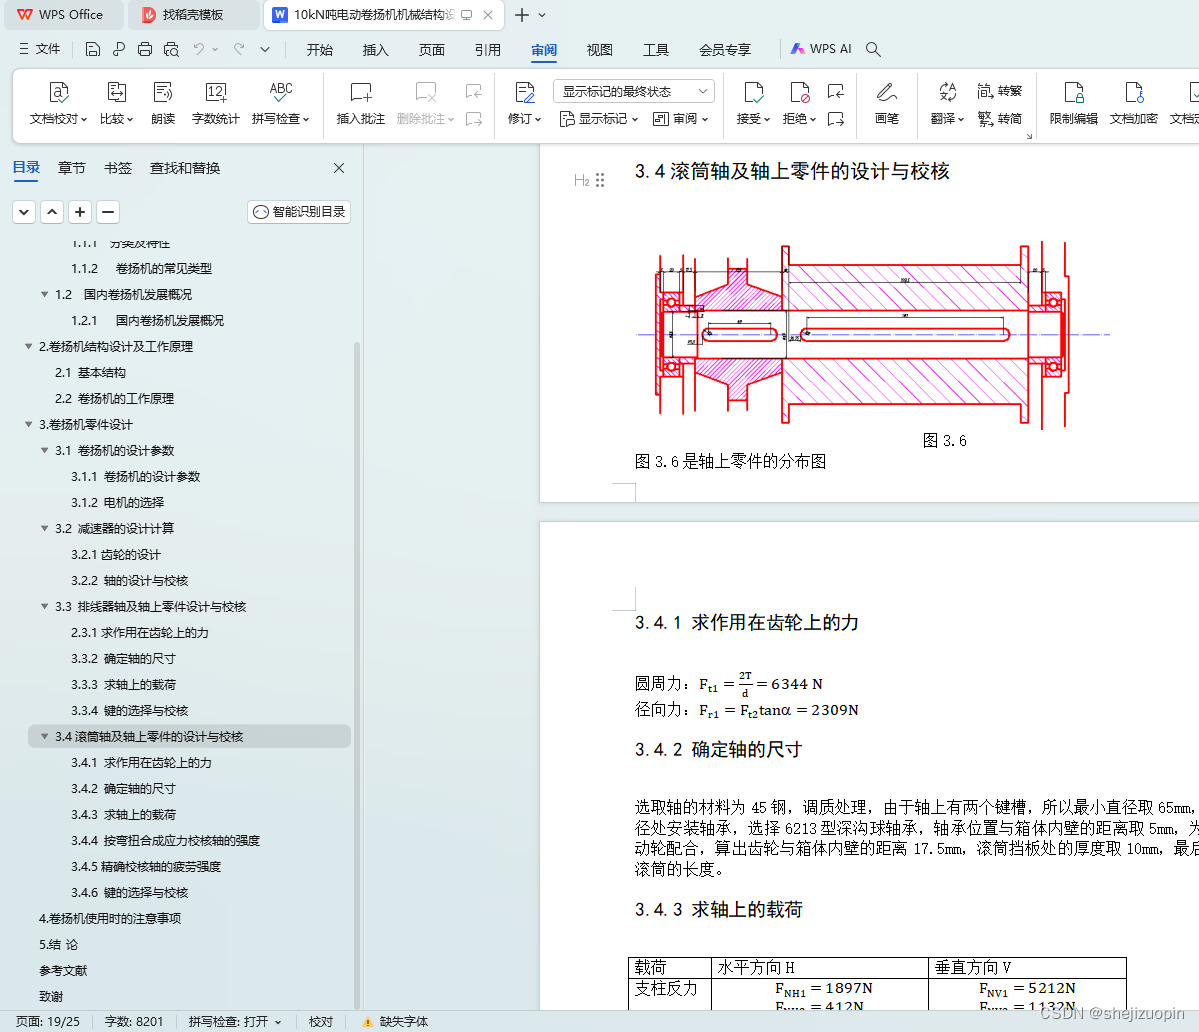1199x1032 pixels.
Task: Jump to 参考文献 in outline
Action: 63,970
